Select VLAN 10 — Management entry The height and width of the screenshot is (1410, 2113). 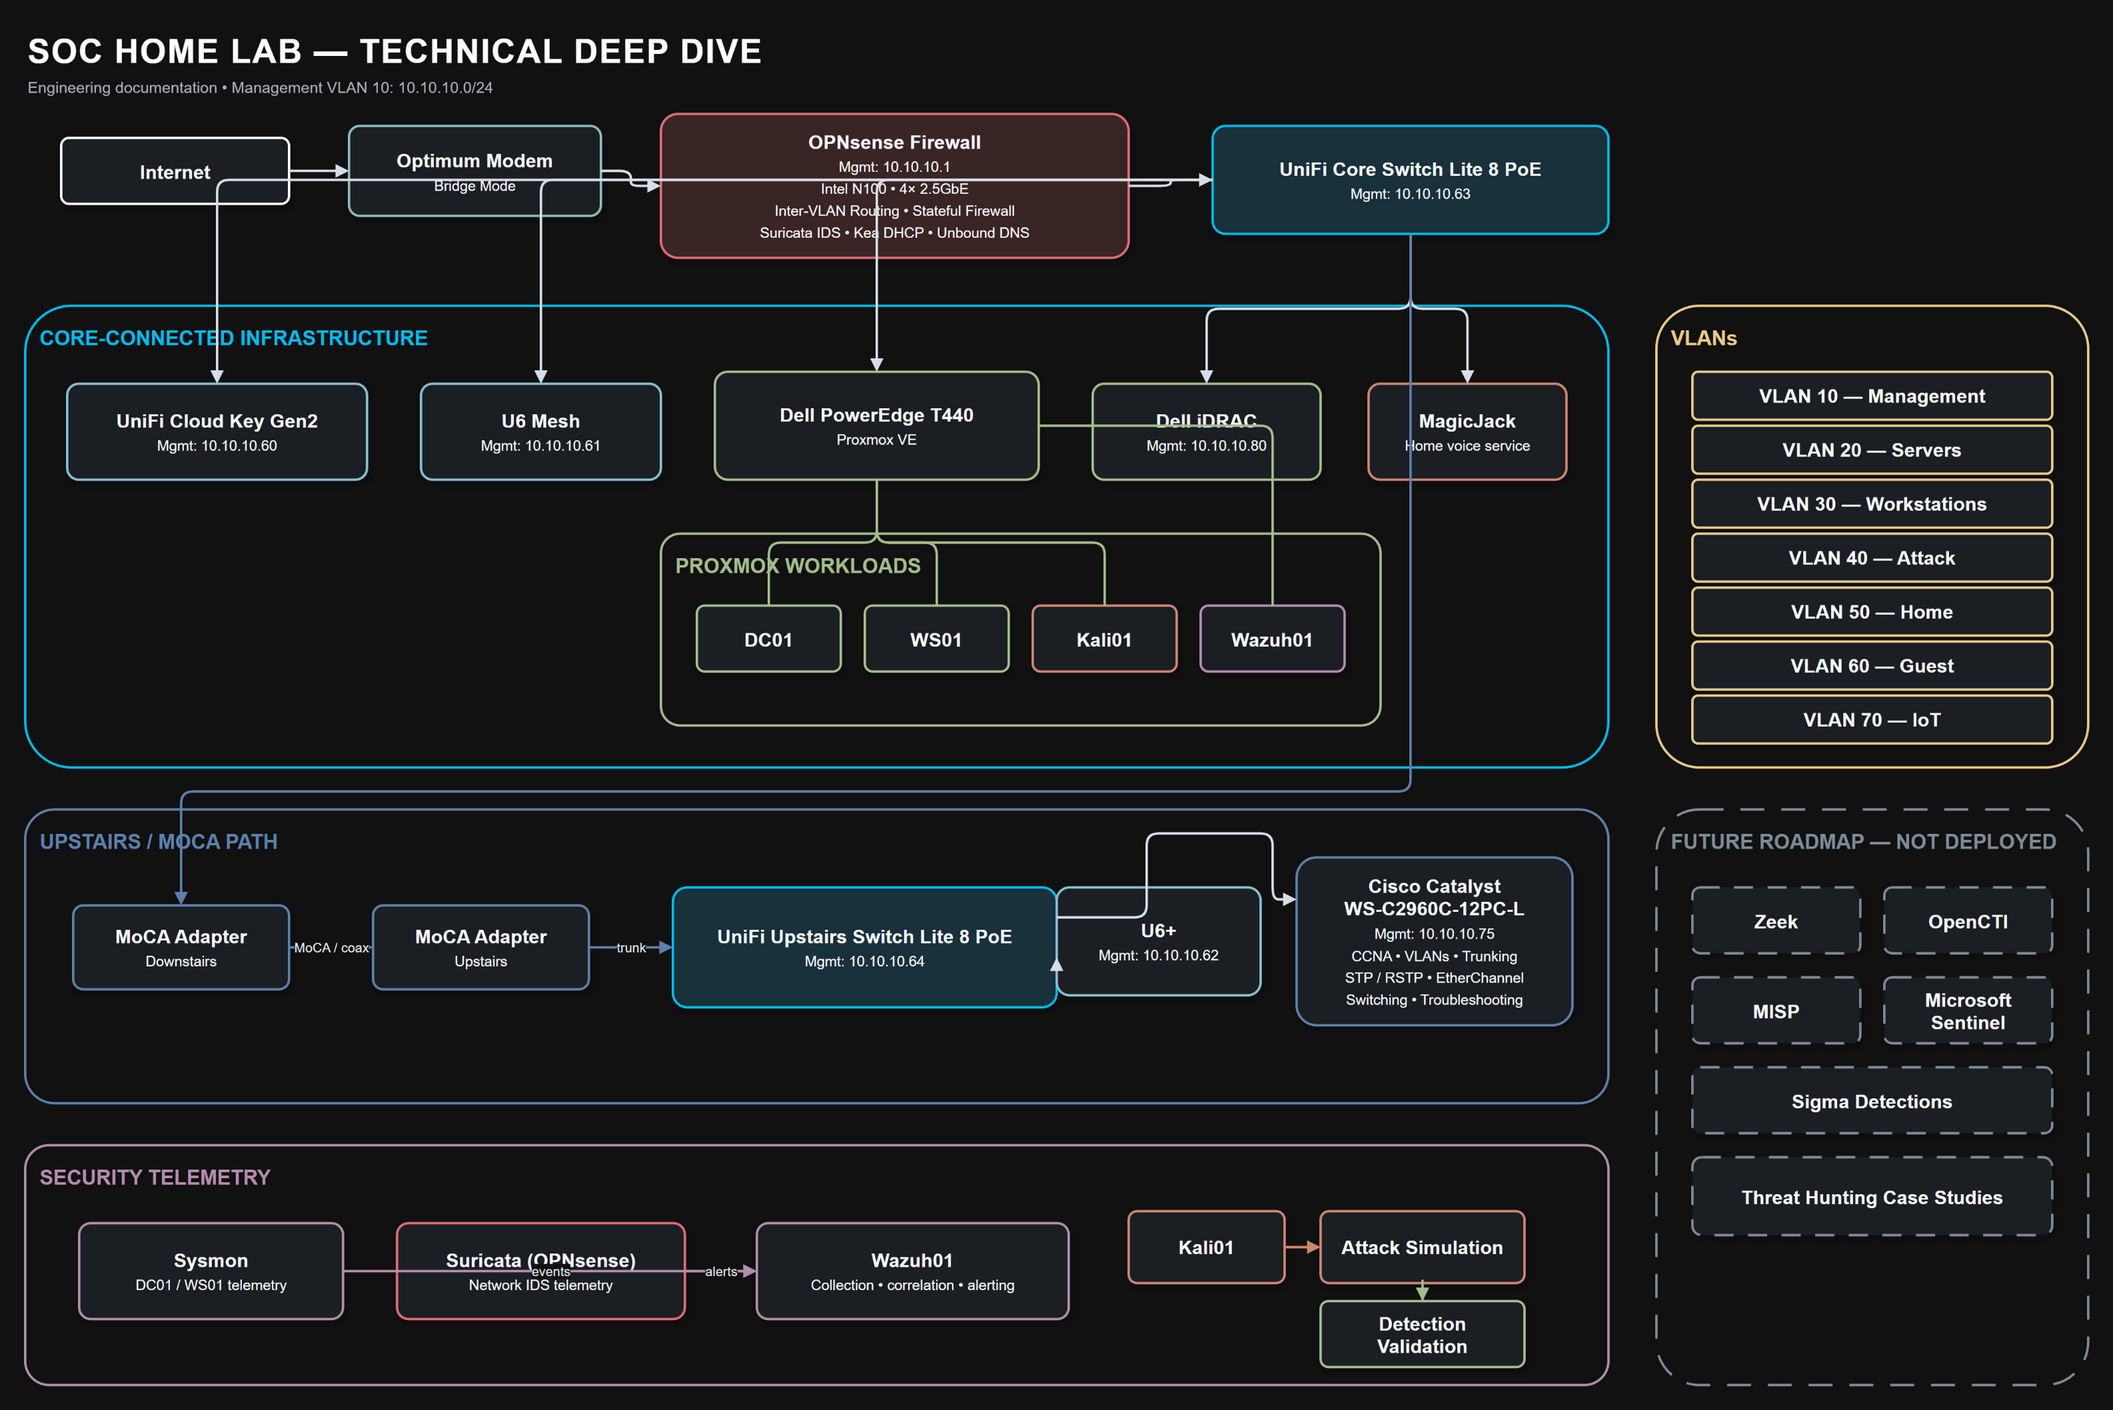[x=1872, y=396]
